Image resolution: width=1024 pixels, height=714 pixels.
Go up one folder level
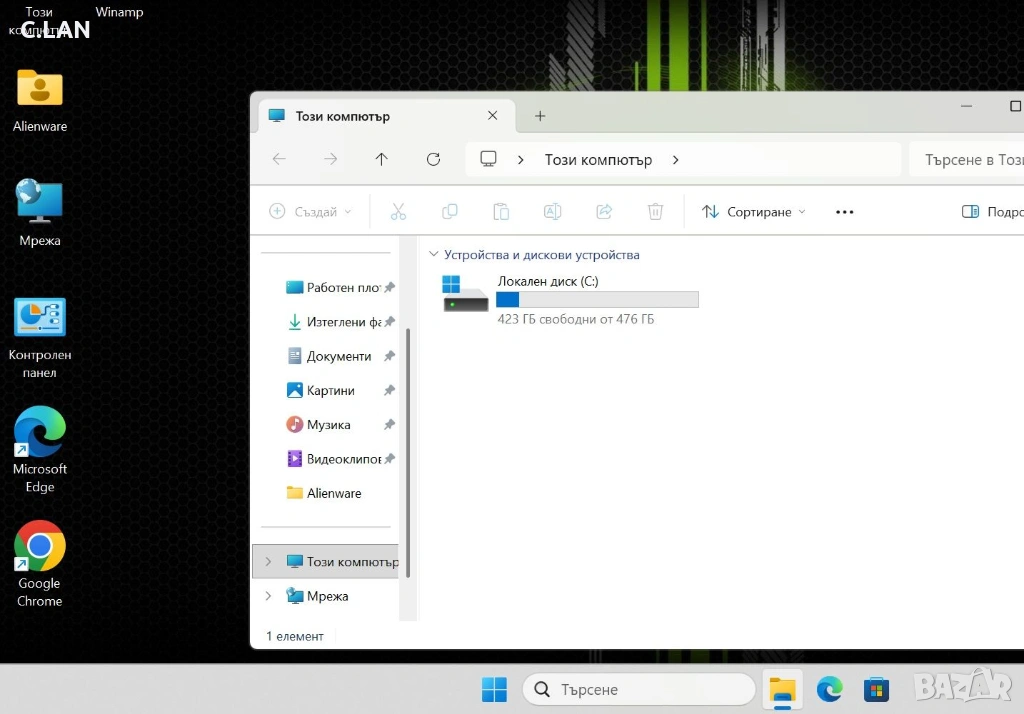381,160
